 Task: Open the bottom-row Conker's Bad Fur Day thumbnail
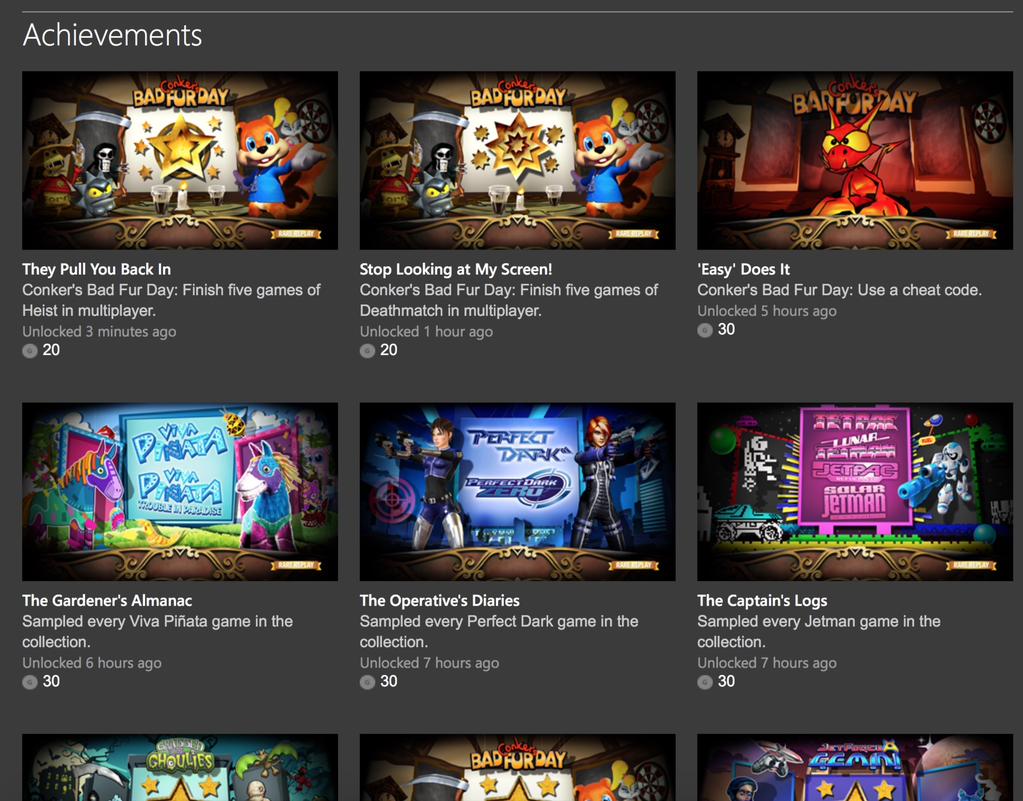[x=517, y=768]
